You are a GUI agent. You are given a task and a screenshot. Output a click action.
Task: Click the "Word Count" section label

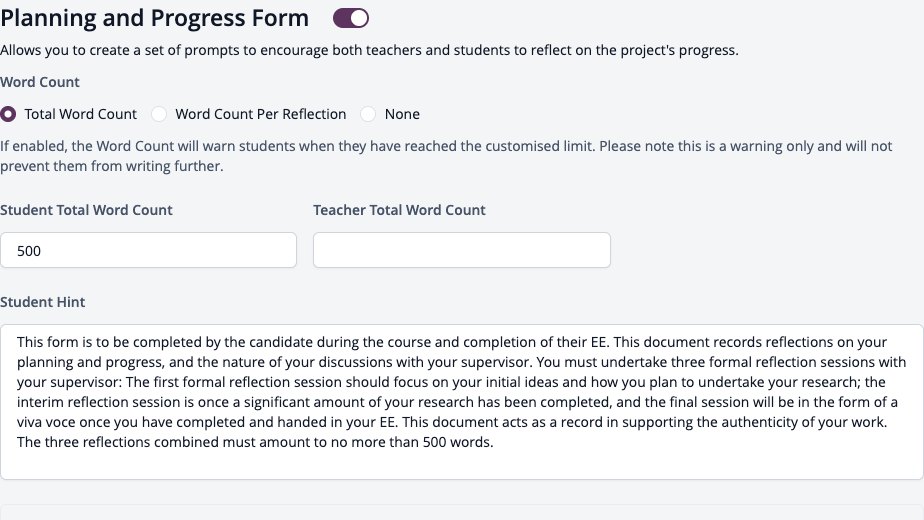click(x=39, y=82)
